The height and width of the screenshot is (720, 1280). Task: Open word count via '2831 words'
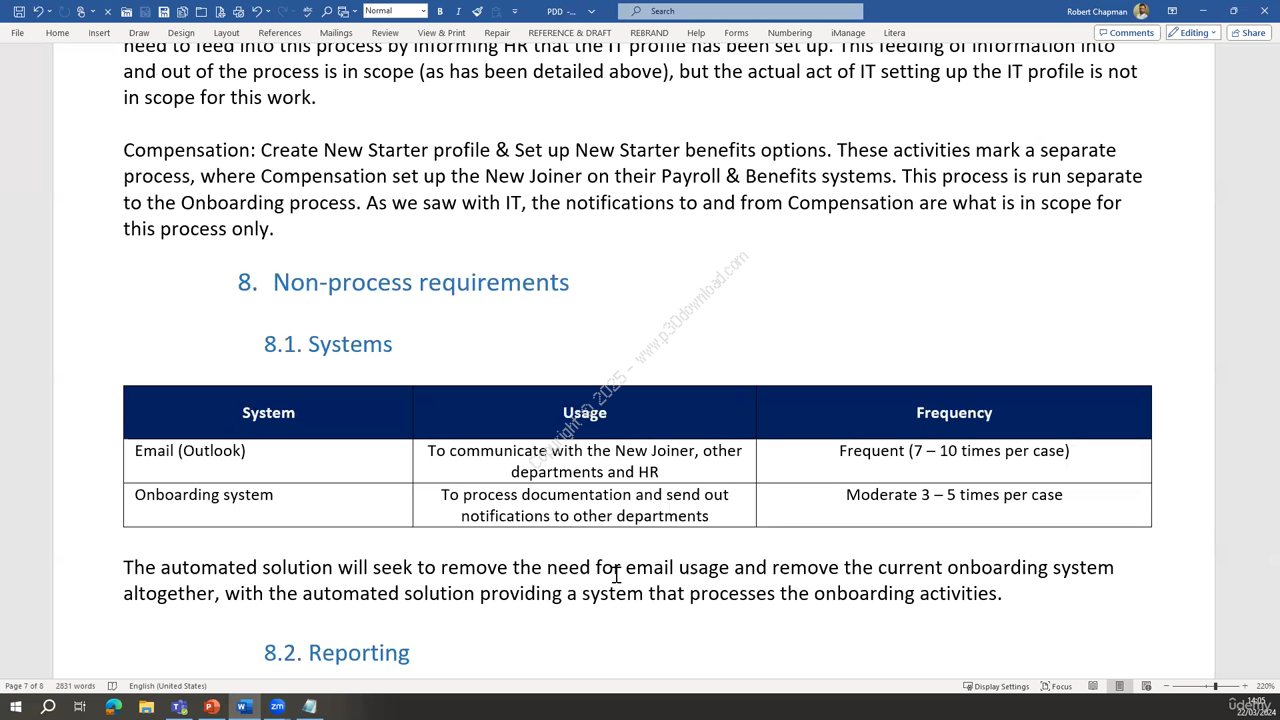pyautogui.click(x=75, y=686)
